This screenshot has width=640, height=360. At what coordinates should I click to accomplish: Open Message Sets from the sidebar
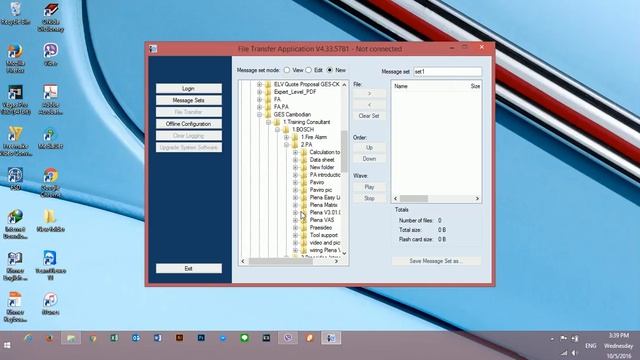(x=189, y=100)
